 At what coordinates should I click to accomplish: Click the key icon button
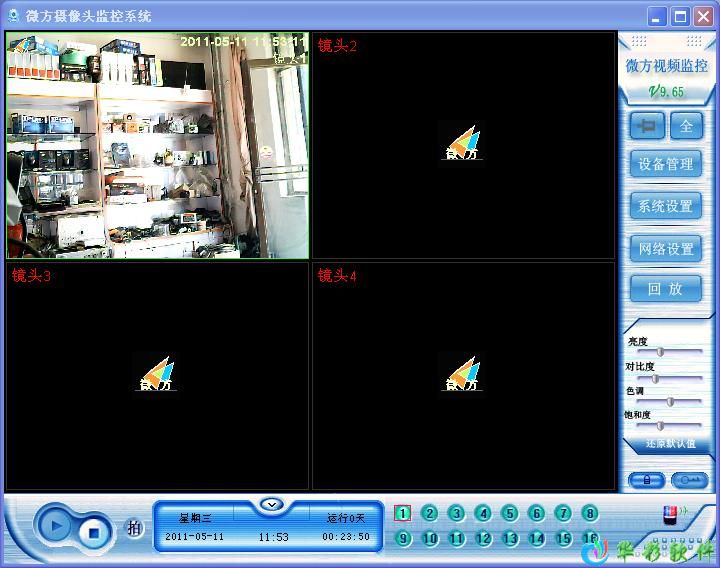(689, 481)
